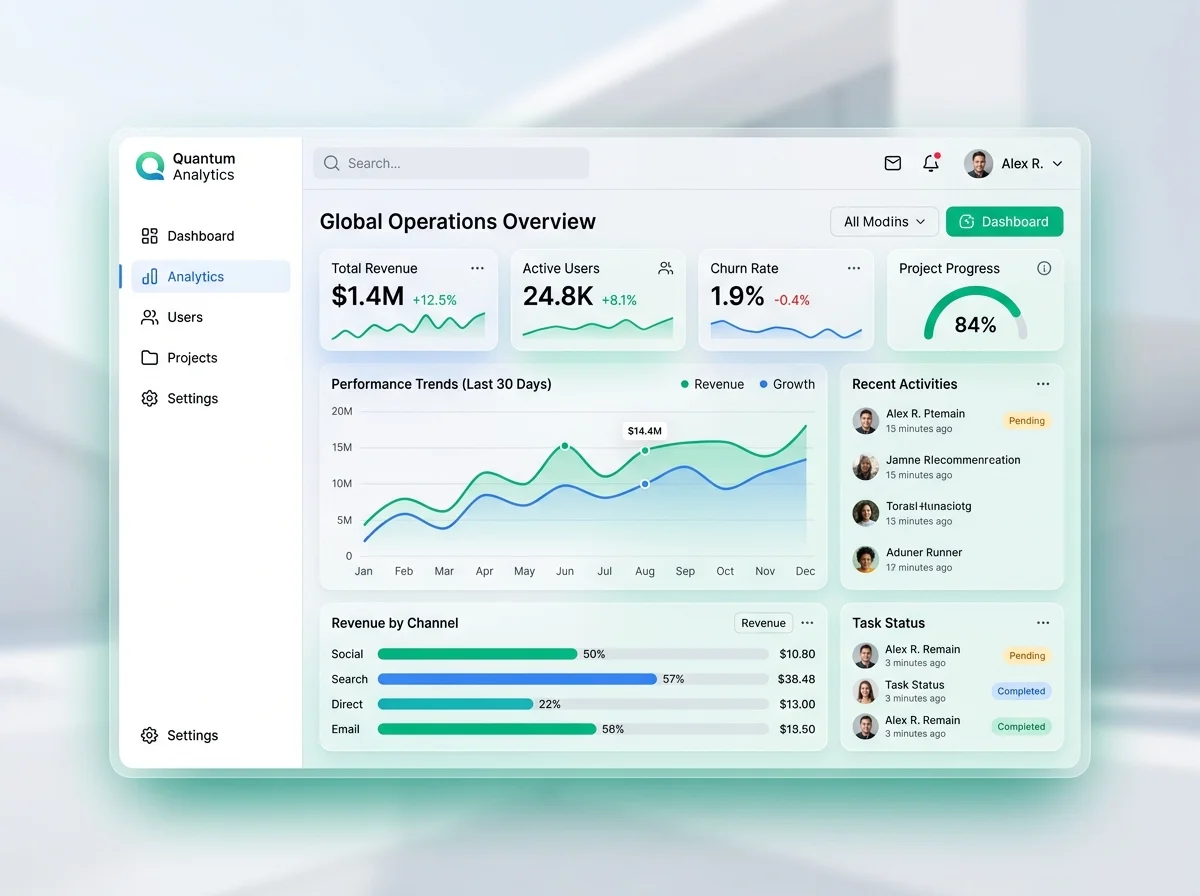Viewport: 1200px width, 896px height.
Task: Open the notifications bell
Action: (x=931, y=163)
